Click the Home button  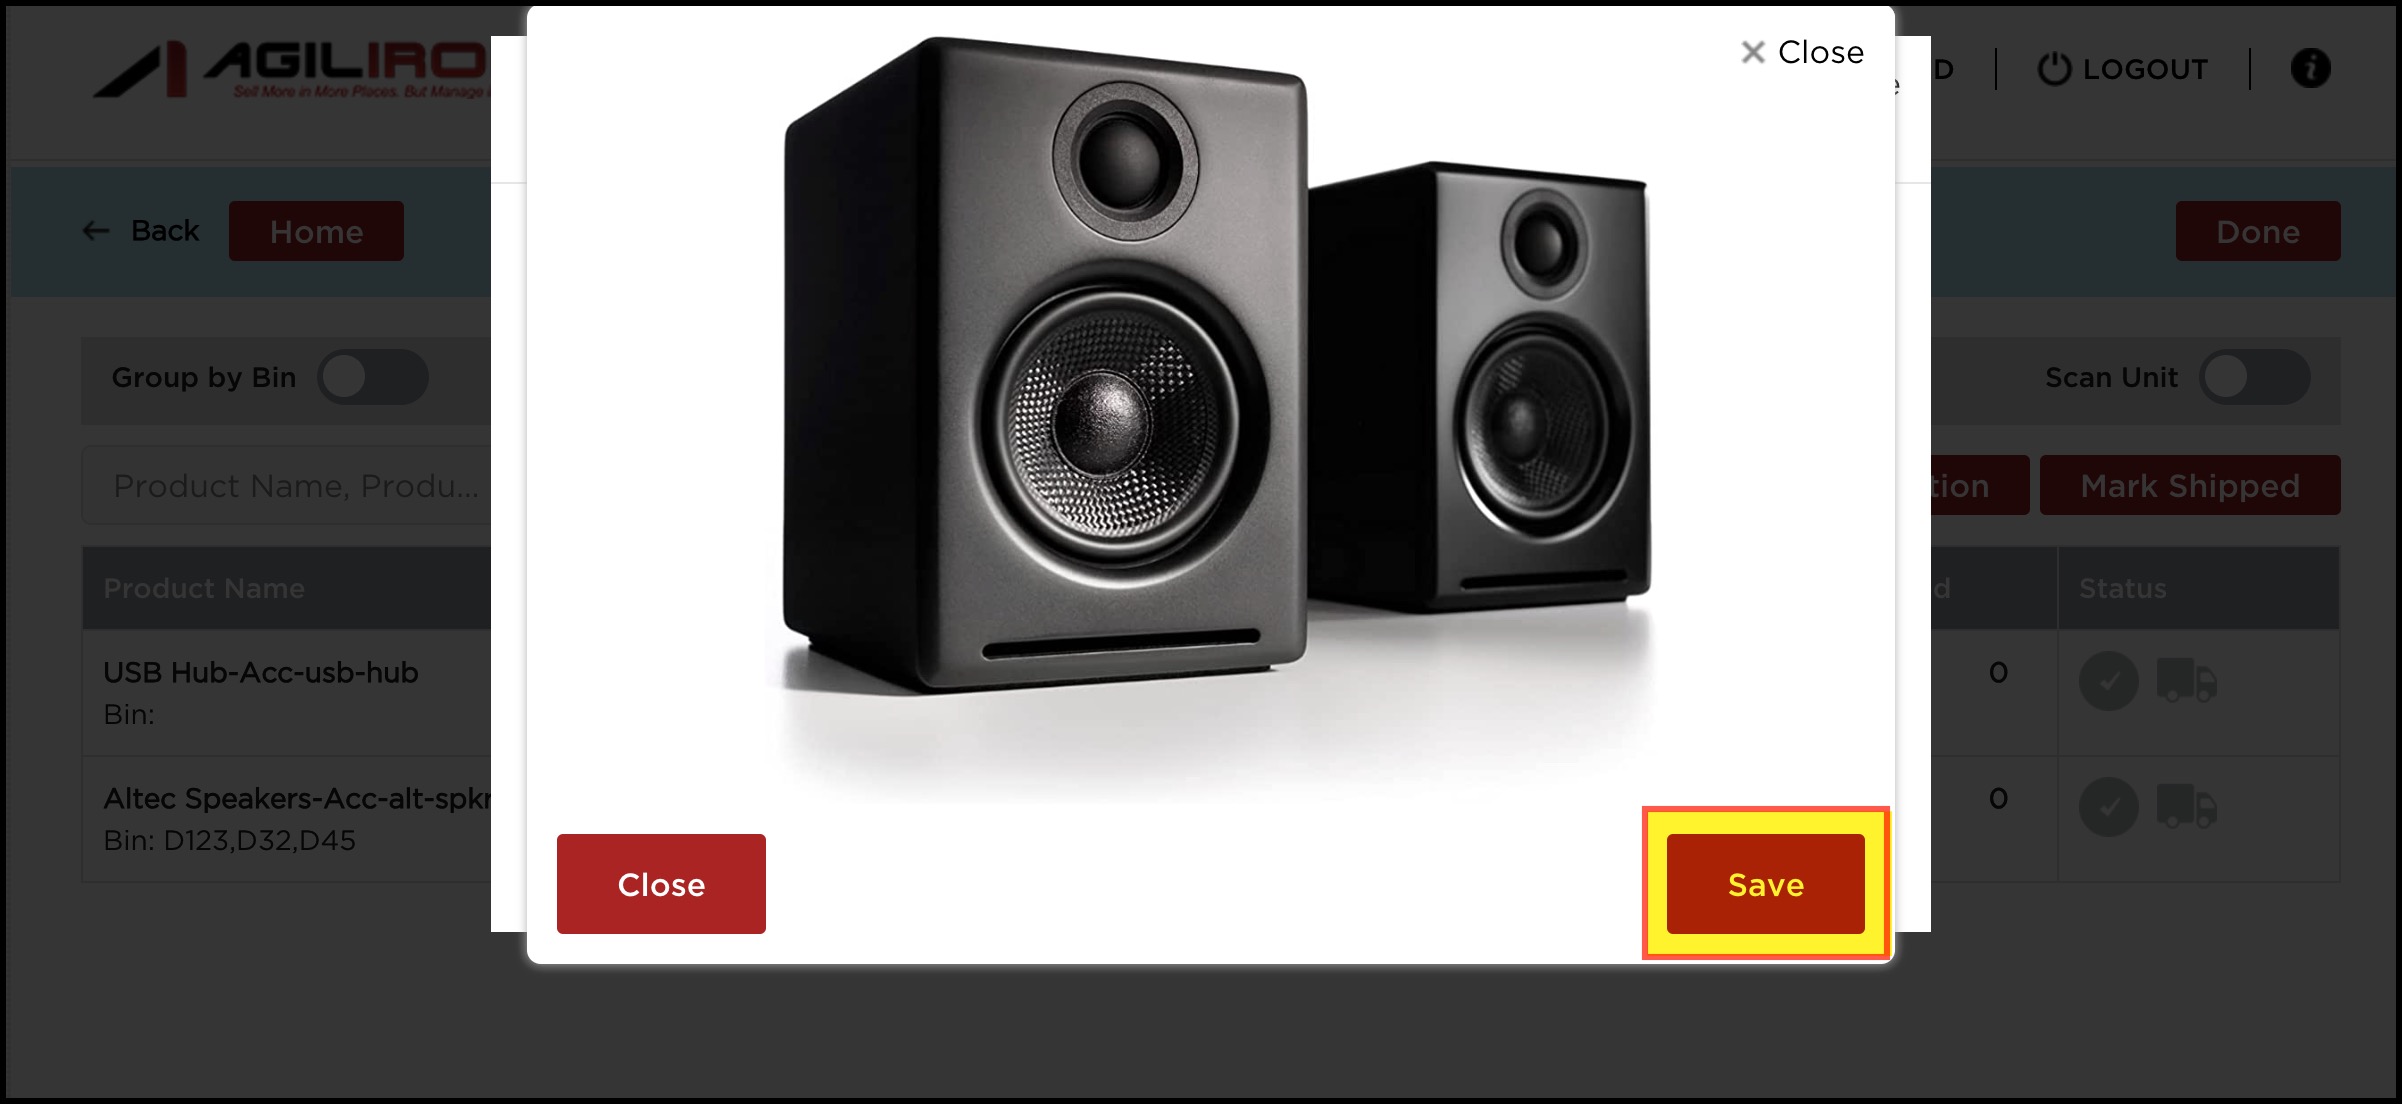[316, 231]
